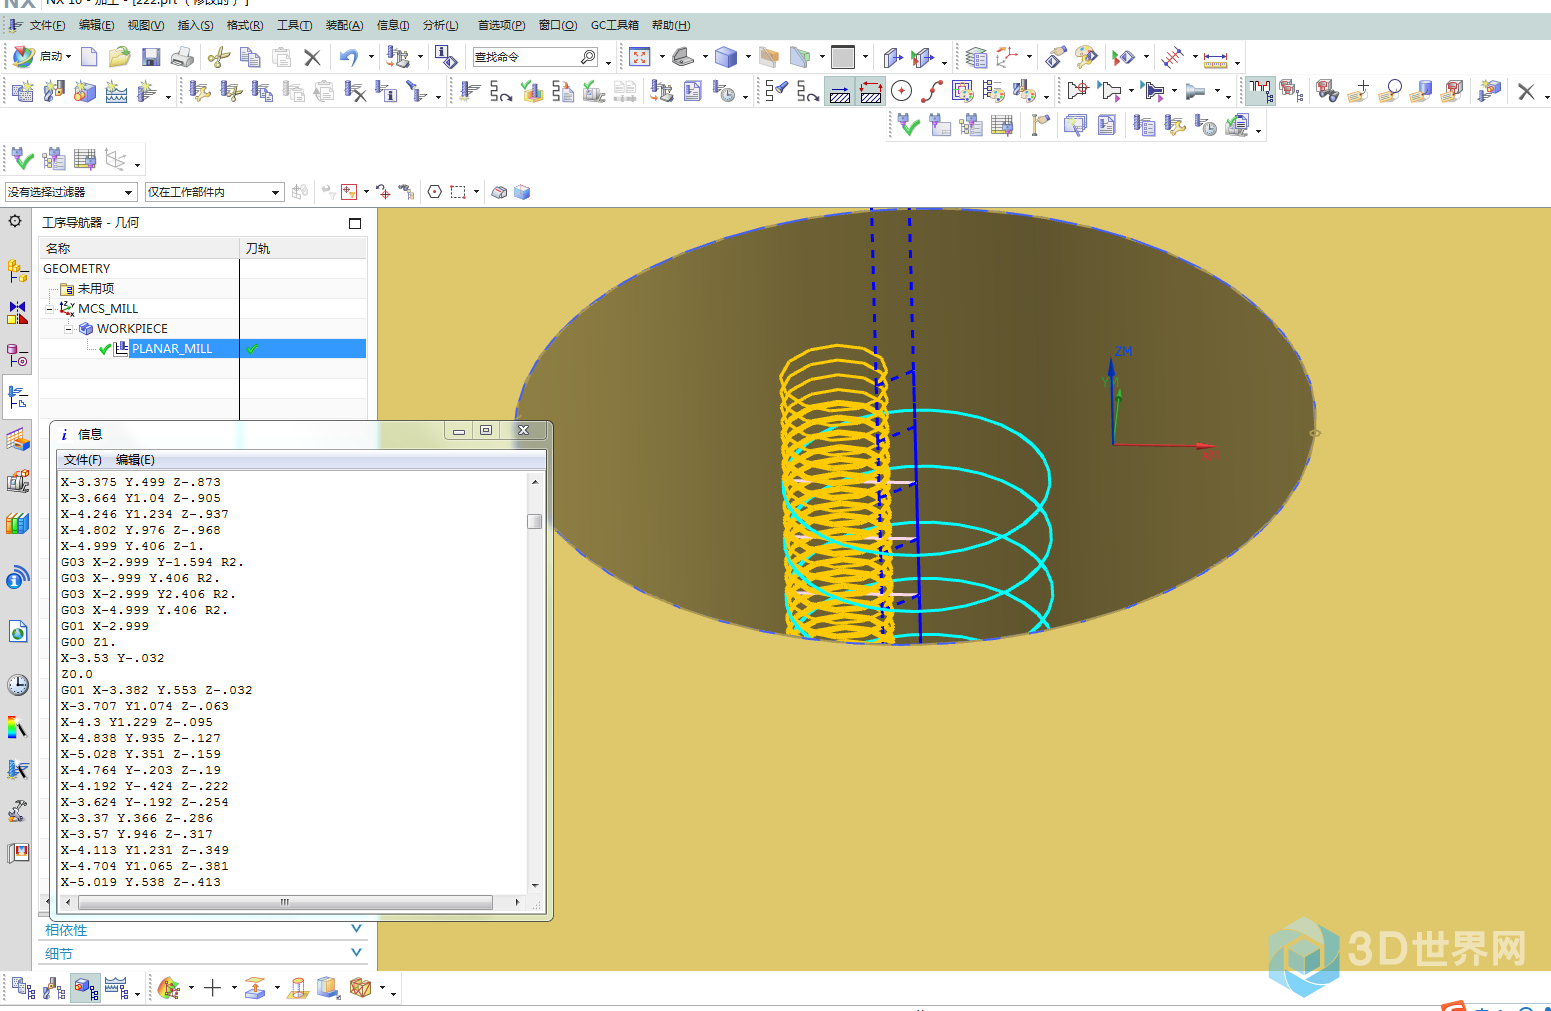The width and height of the screenshot is (1551, 1011).
Task: Click the Create Tool icon
Action: (x=54, y=92)
